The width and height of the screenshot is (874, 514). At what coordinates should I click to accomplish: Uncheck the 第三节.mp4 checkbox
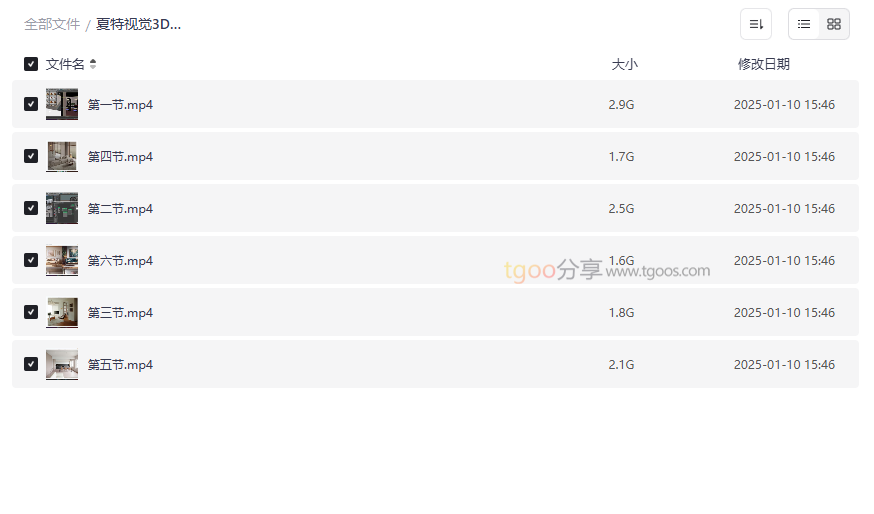pyautogui.click(x=31, y=312)
